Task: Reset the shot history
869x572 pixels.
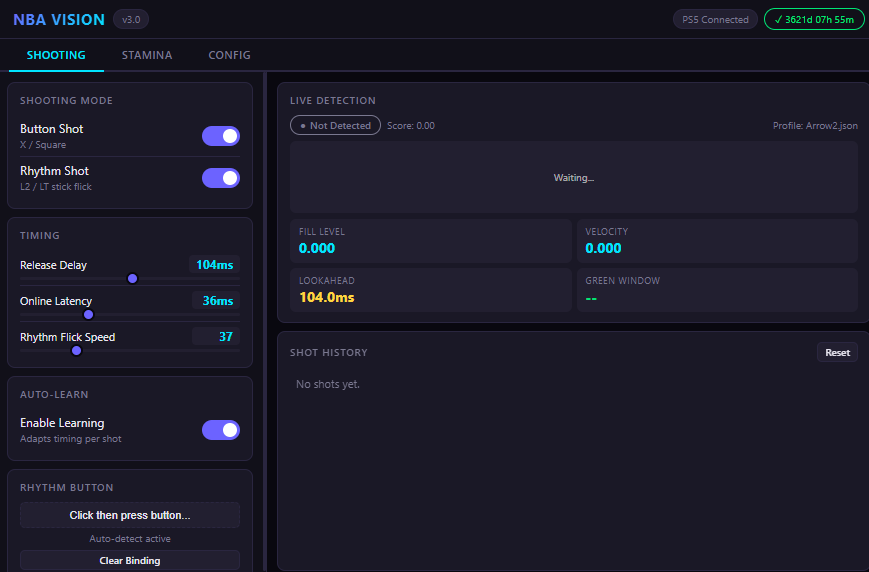Action: coord(837,353)
